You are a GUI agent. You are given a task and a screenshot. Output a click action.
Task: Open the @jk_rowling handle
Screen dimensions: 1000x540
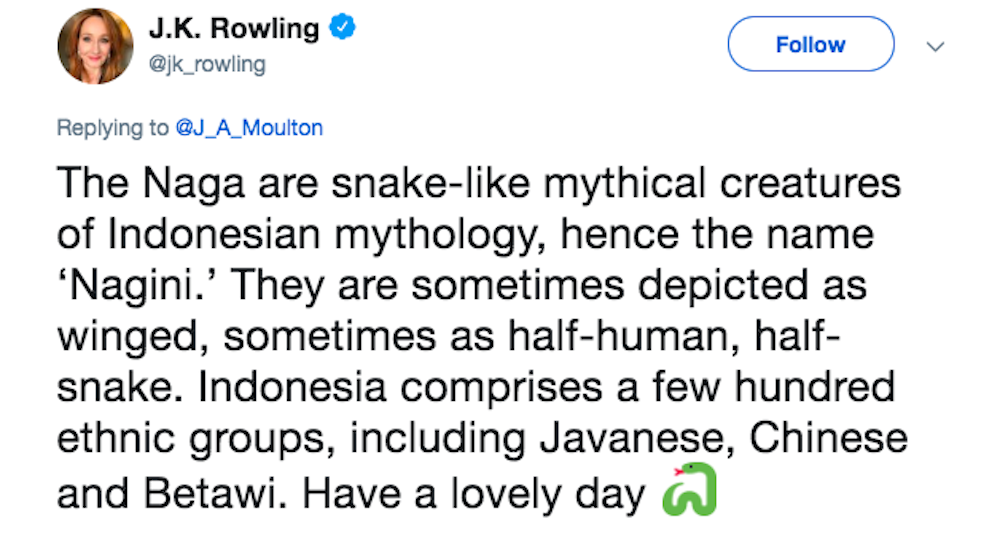[207, 65]
